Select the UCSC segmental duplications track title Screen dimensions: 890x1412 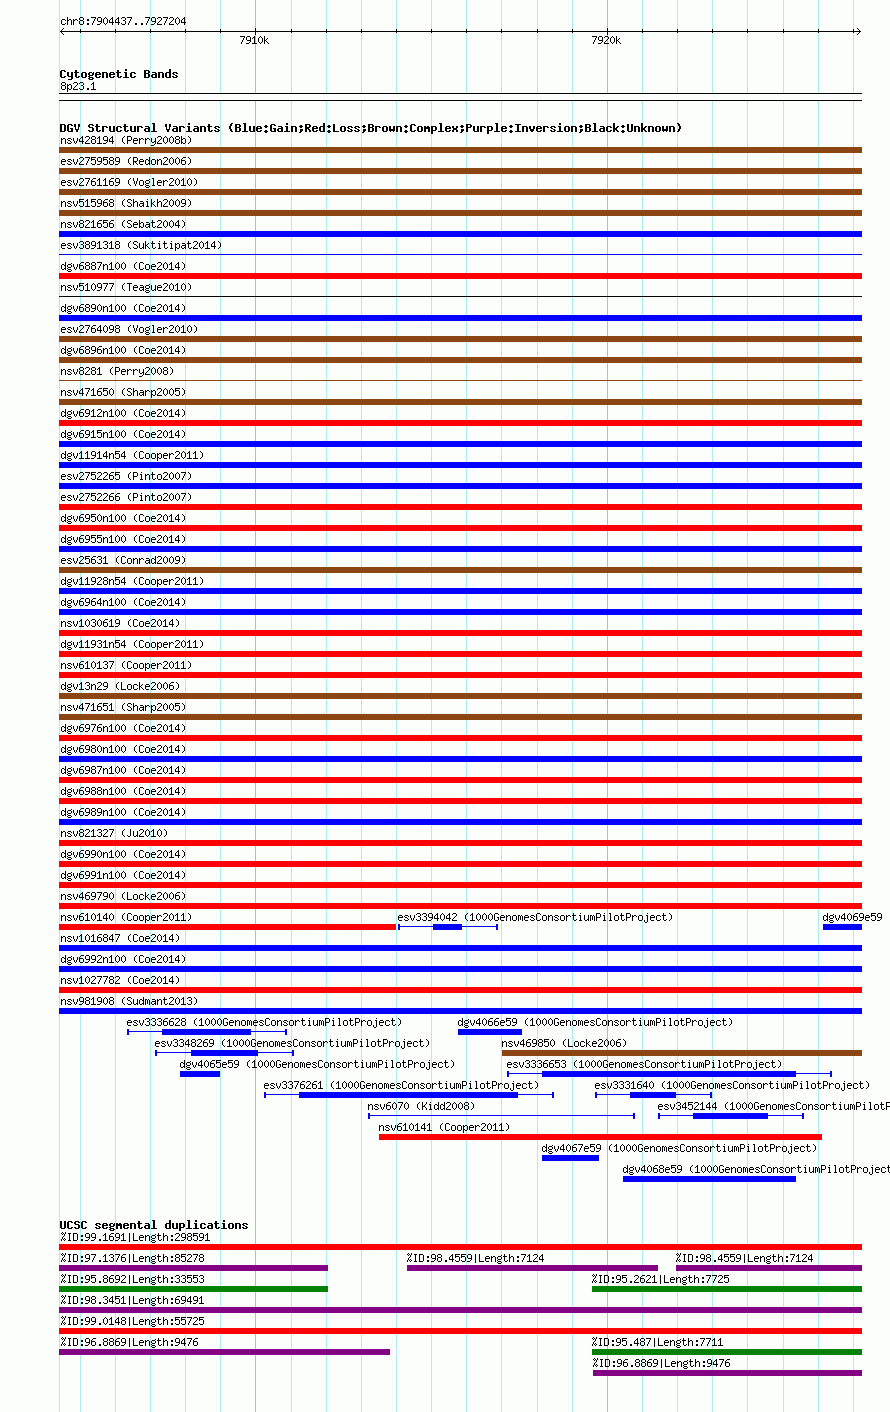pyautogui.click(x=154, y=1225)
